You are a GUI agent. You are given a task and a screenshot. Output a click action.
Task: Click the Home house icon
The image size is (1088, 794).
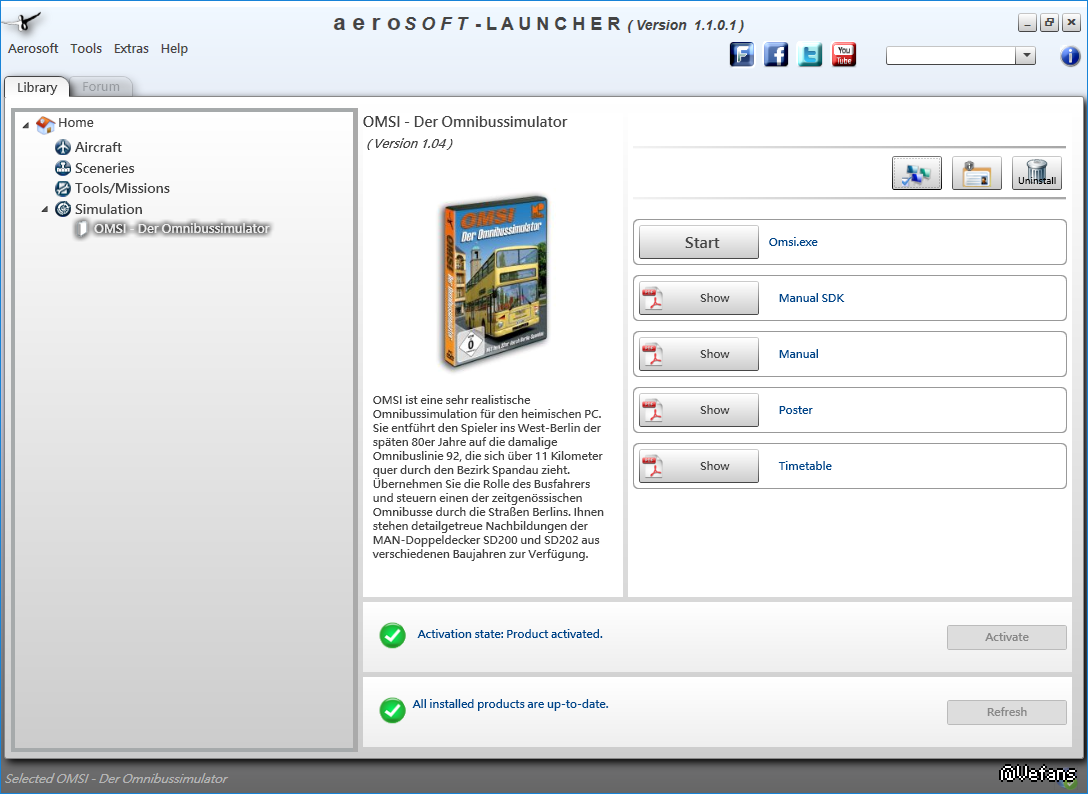(45, 124)
